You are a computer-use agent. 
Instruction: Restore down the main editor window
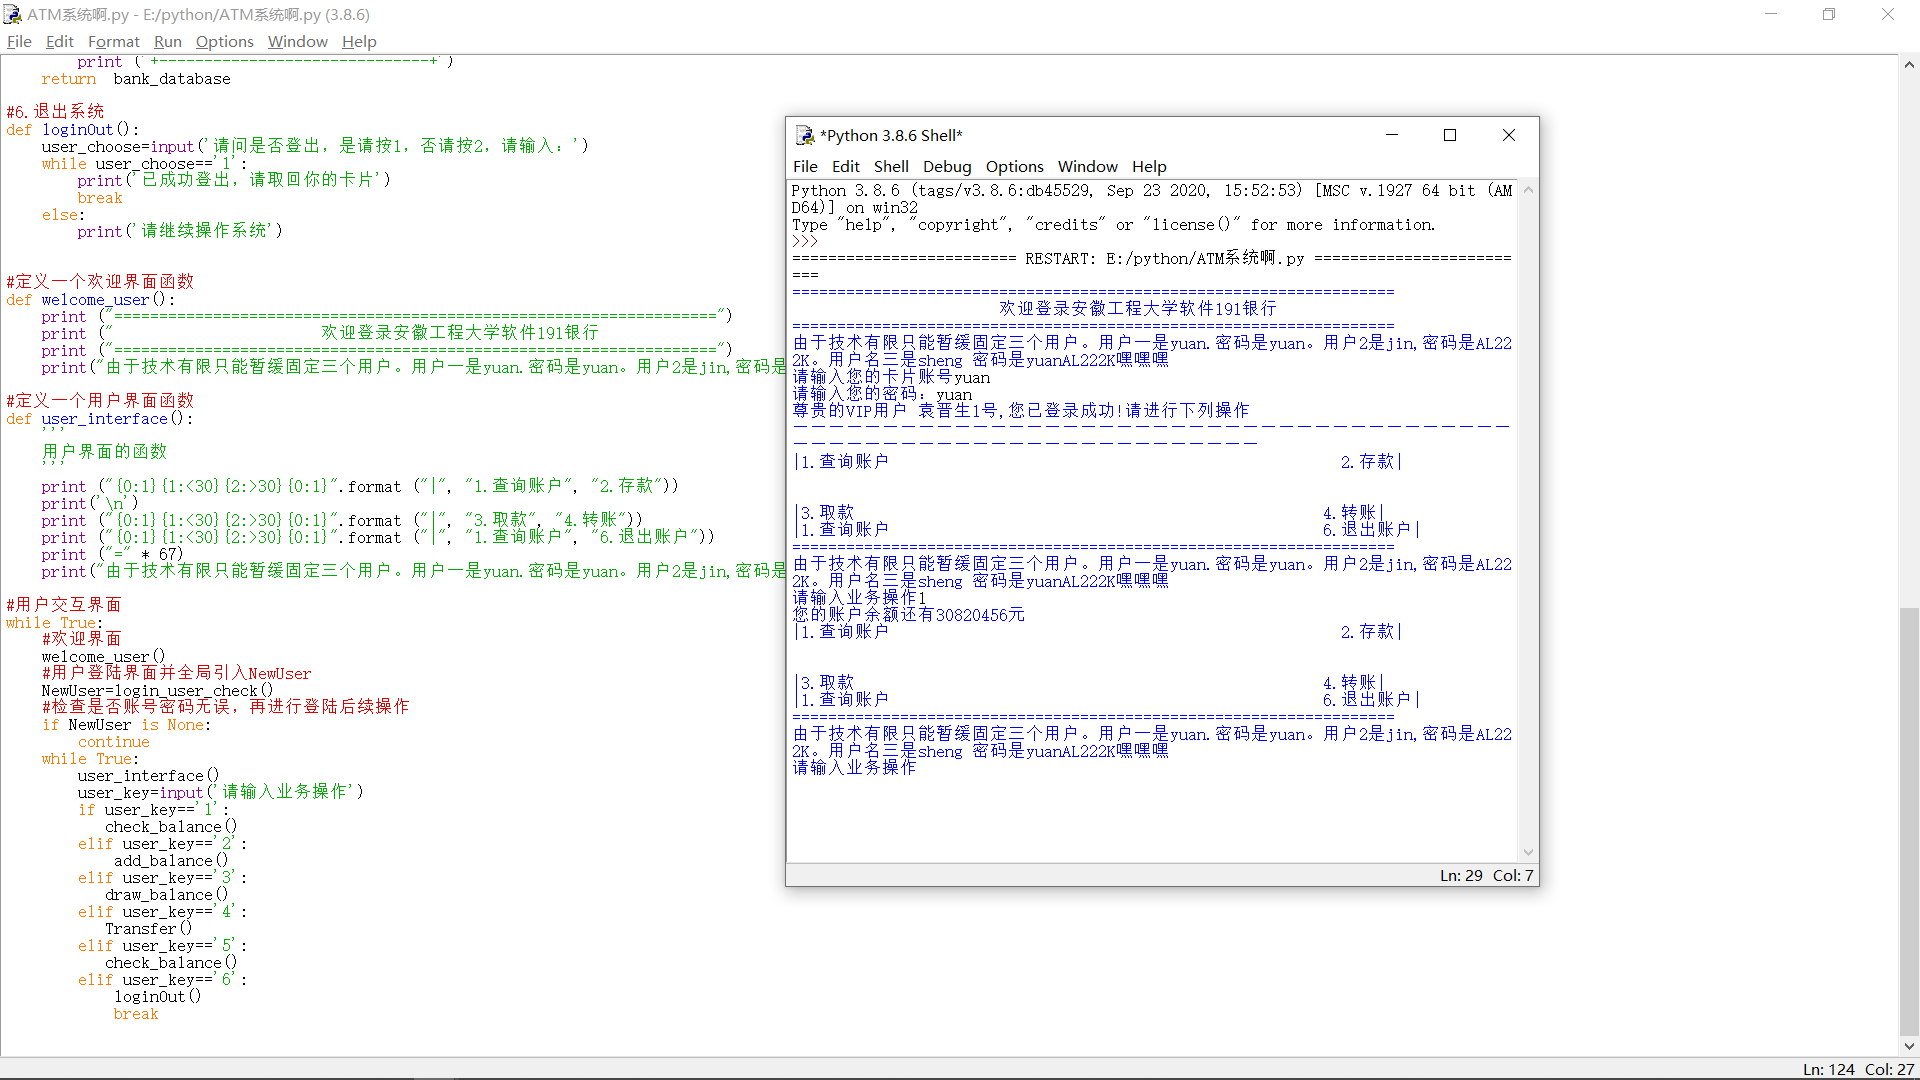tap(1828, 14)
